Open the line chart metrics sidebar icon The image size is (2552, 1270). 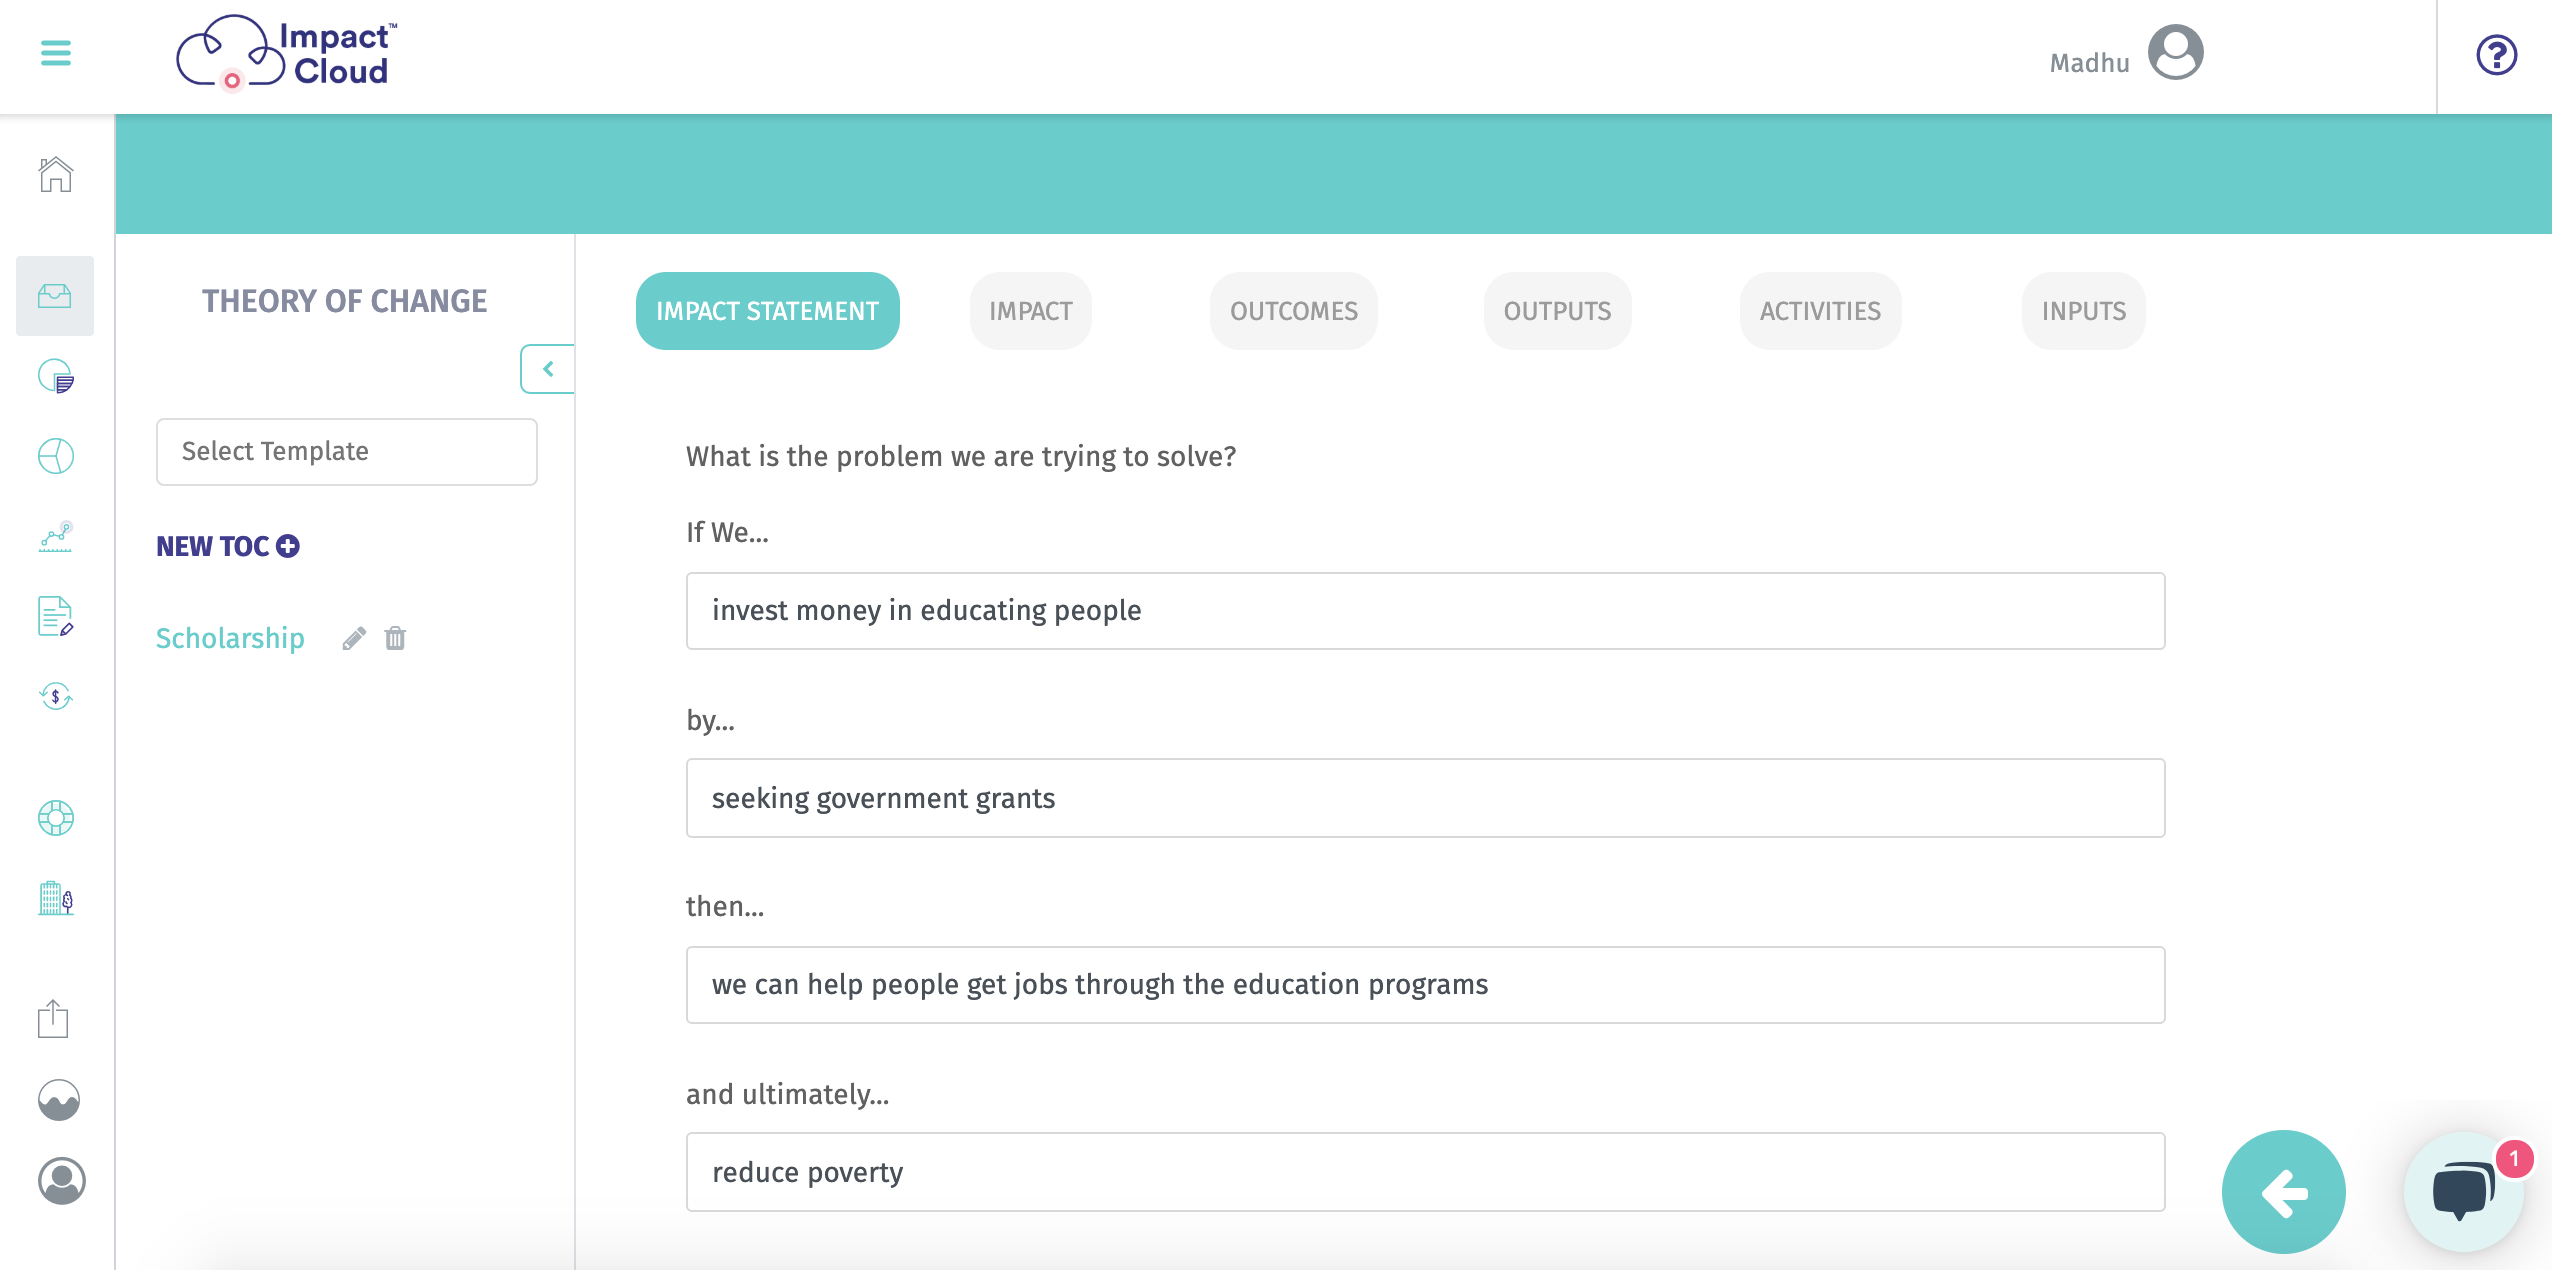point(56,537)
